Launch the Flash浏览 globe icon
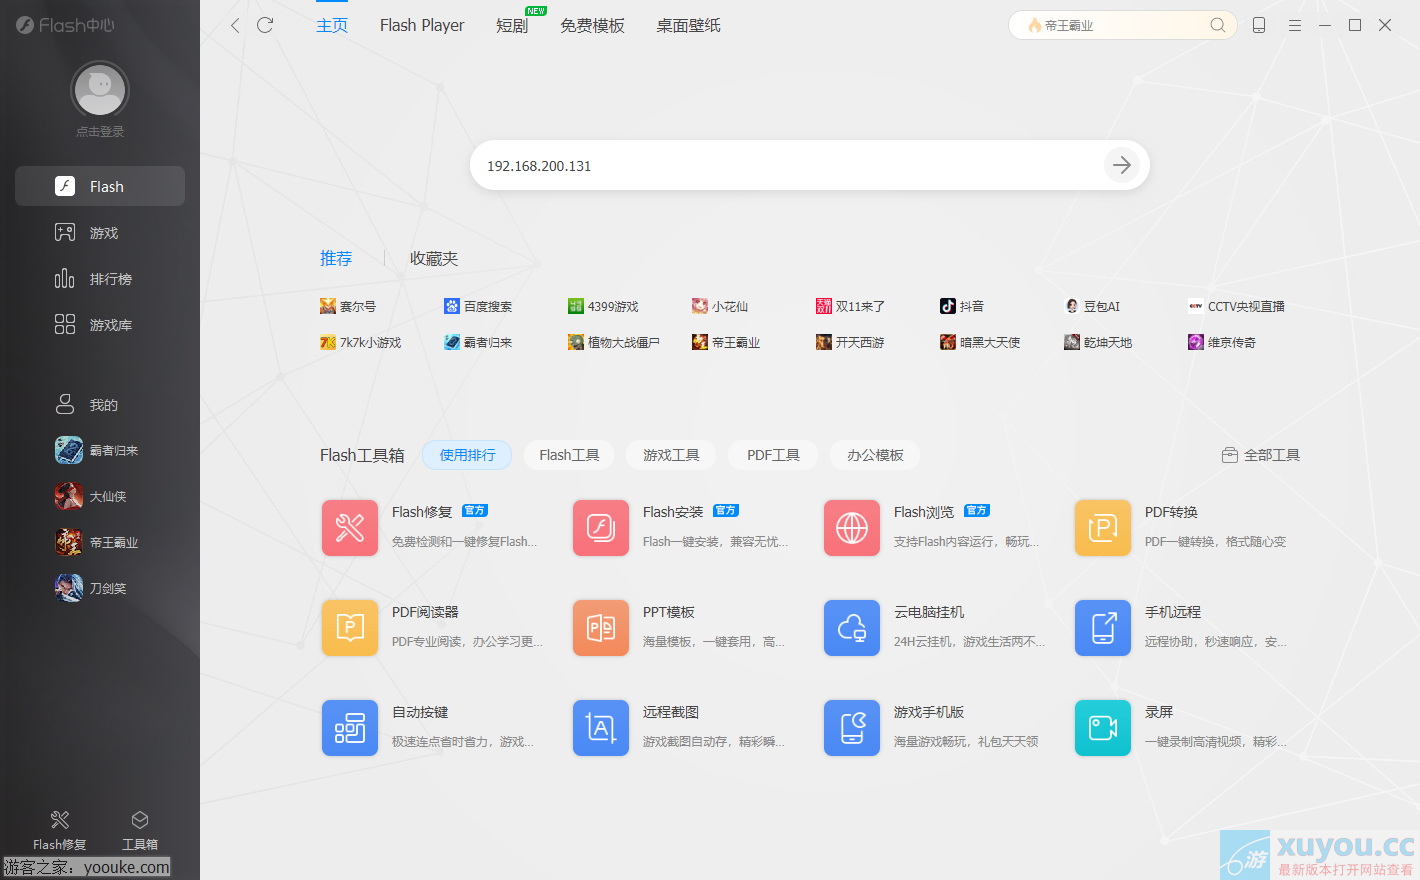The height and width of the screenshot is (880, 1420). (852, 528)
